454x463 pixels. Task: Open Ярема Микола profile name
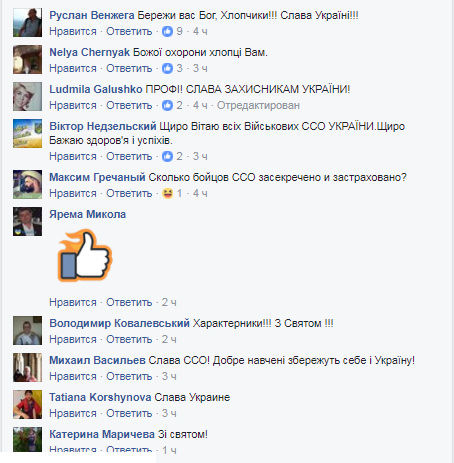click(88, 214)
